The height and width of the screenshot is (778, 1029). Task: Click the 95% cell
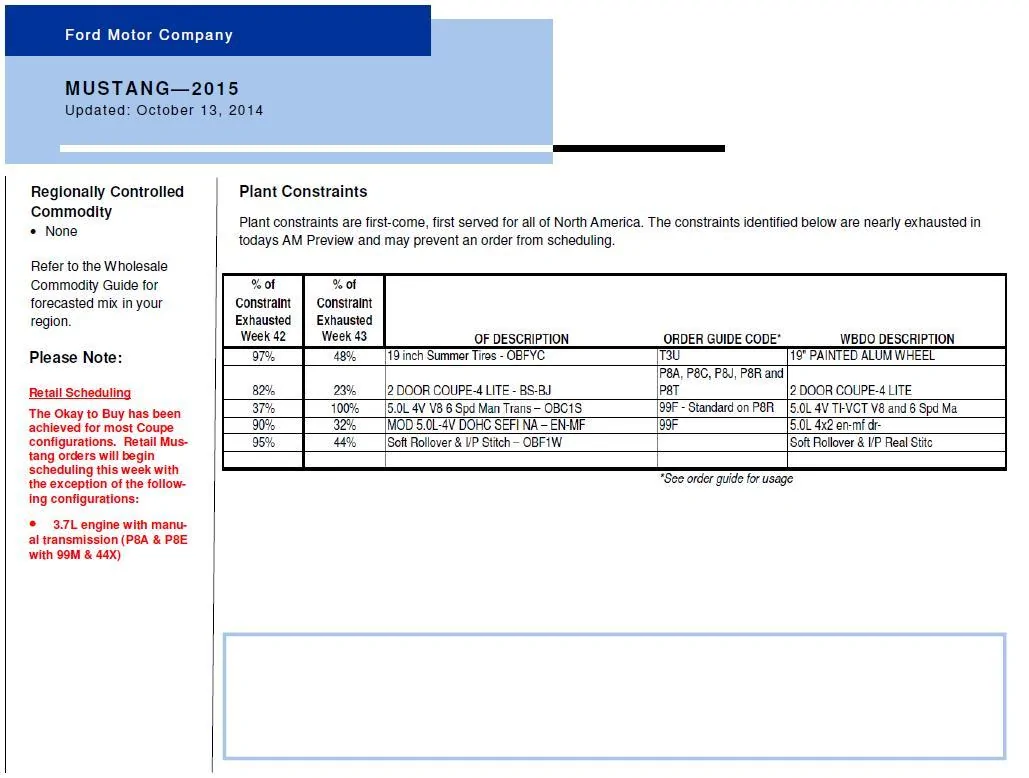(263, 442)
